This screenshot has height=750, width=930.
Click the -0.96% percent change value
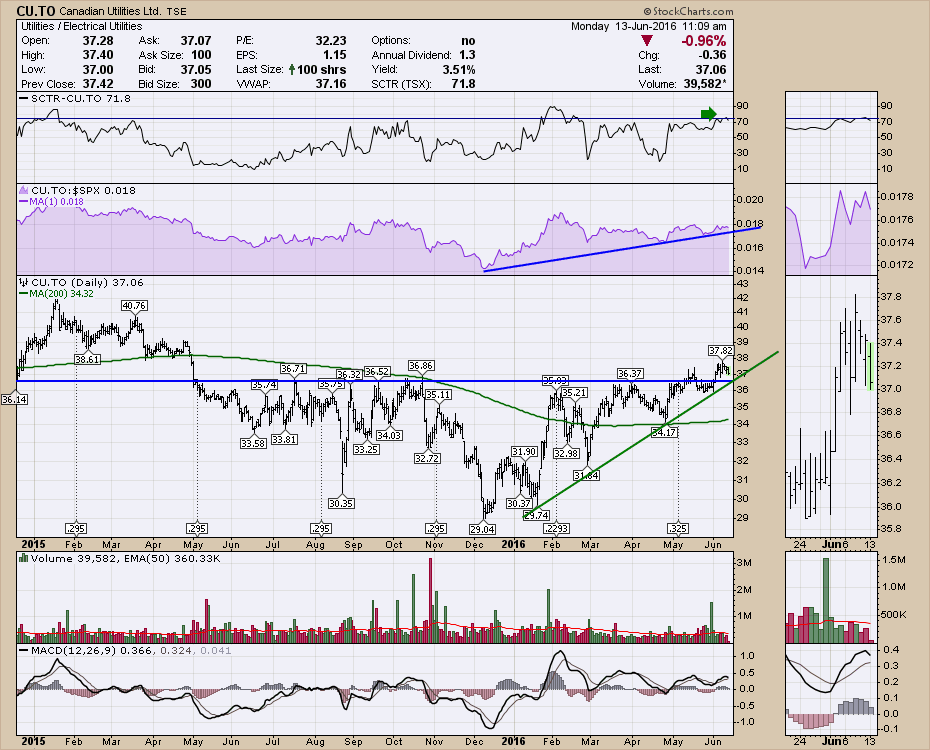pos(703,40)
